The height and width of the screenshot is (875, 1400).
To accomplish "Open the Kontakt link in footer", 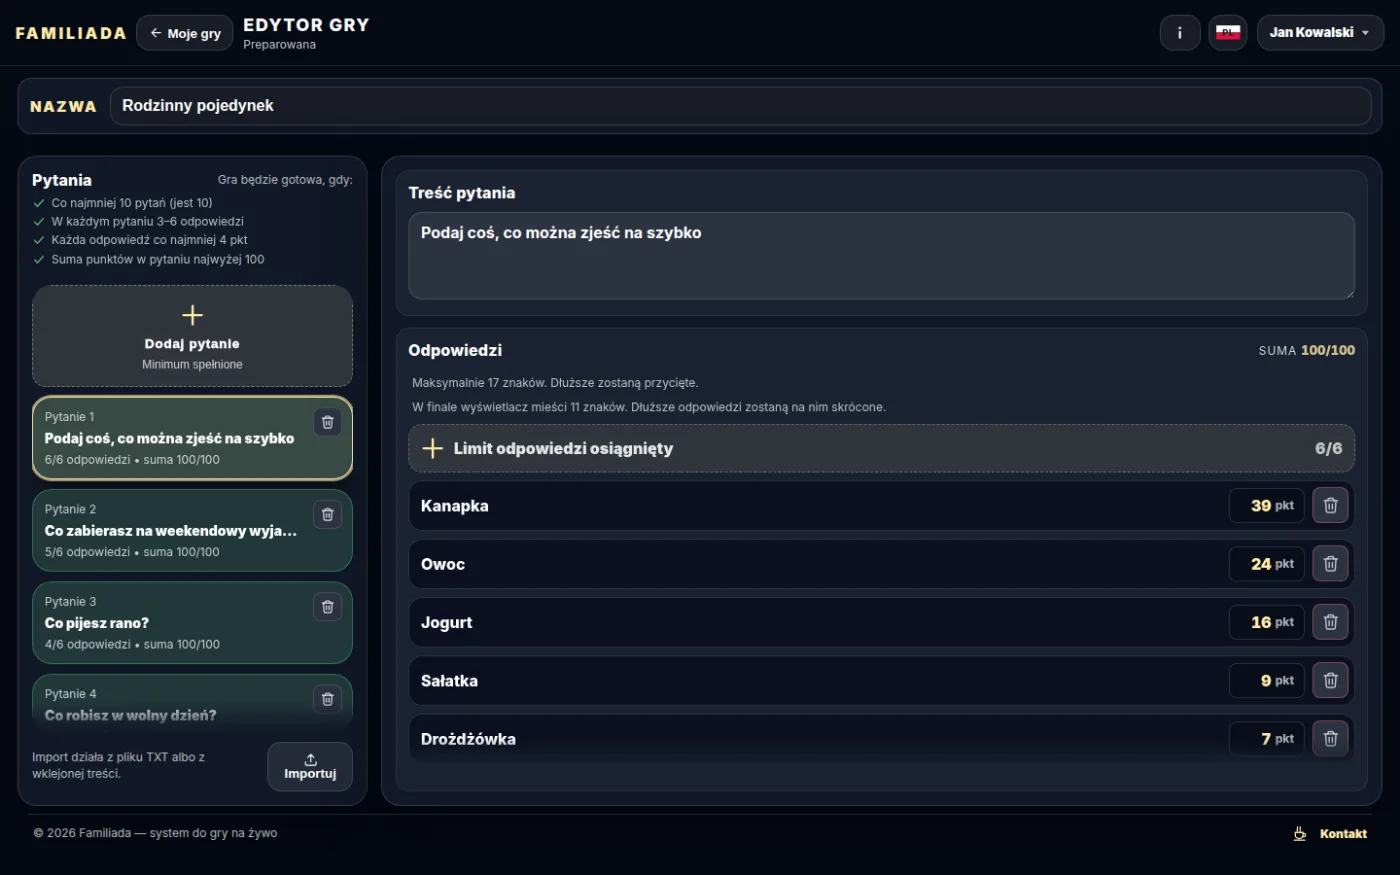I will click(x=1330, y=833).
